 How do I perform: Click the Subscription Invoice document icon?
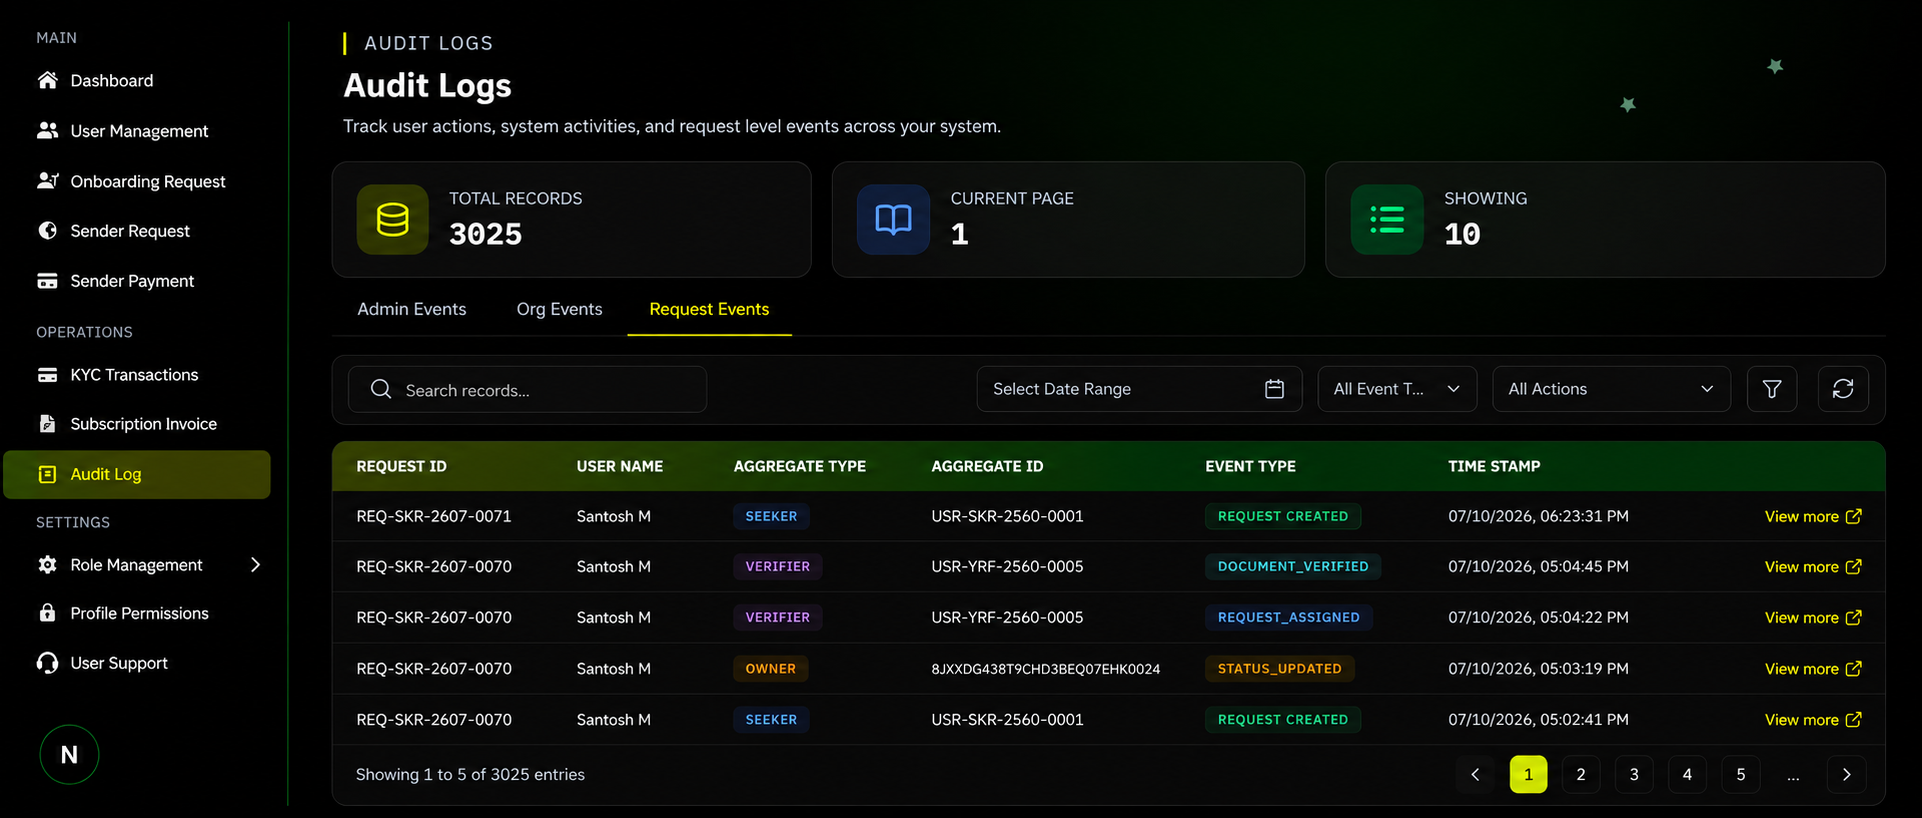pos(47,424)
